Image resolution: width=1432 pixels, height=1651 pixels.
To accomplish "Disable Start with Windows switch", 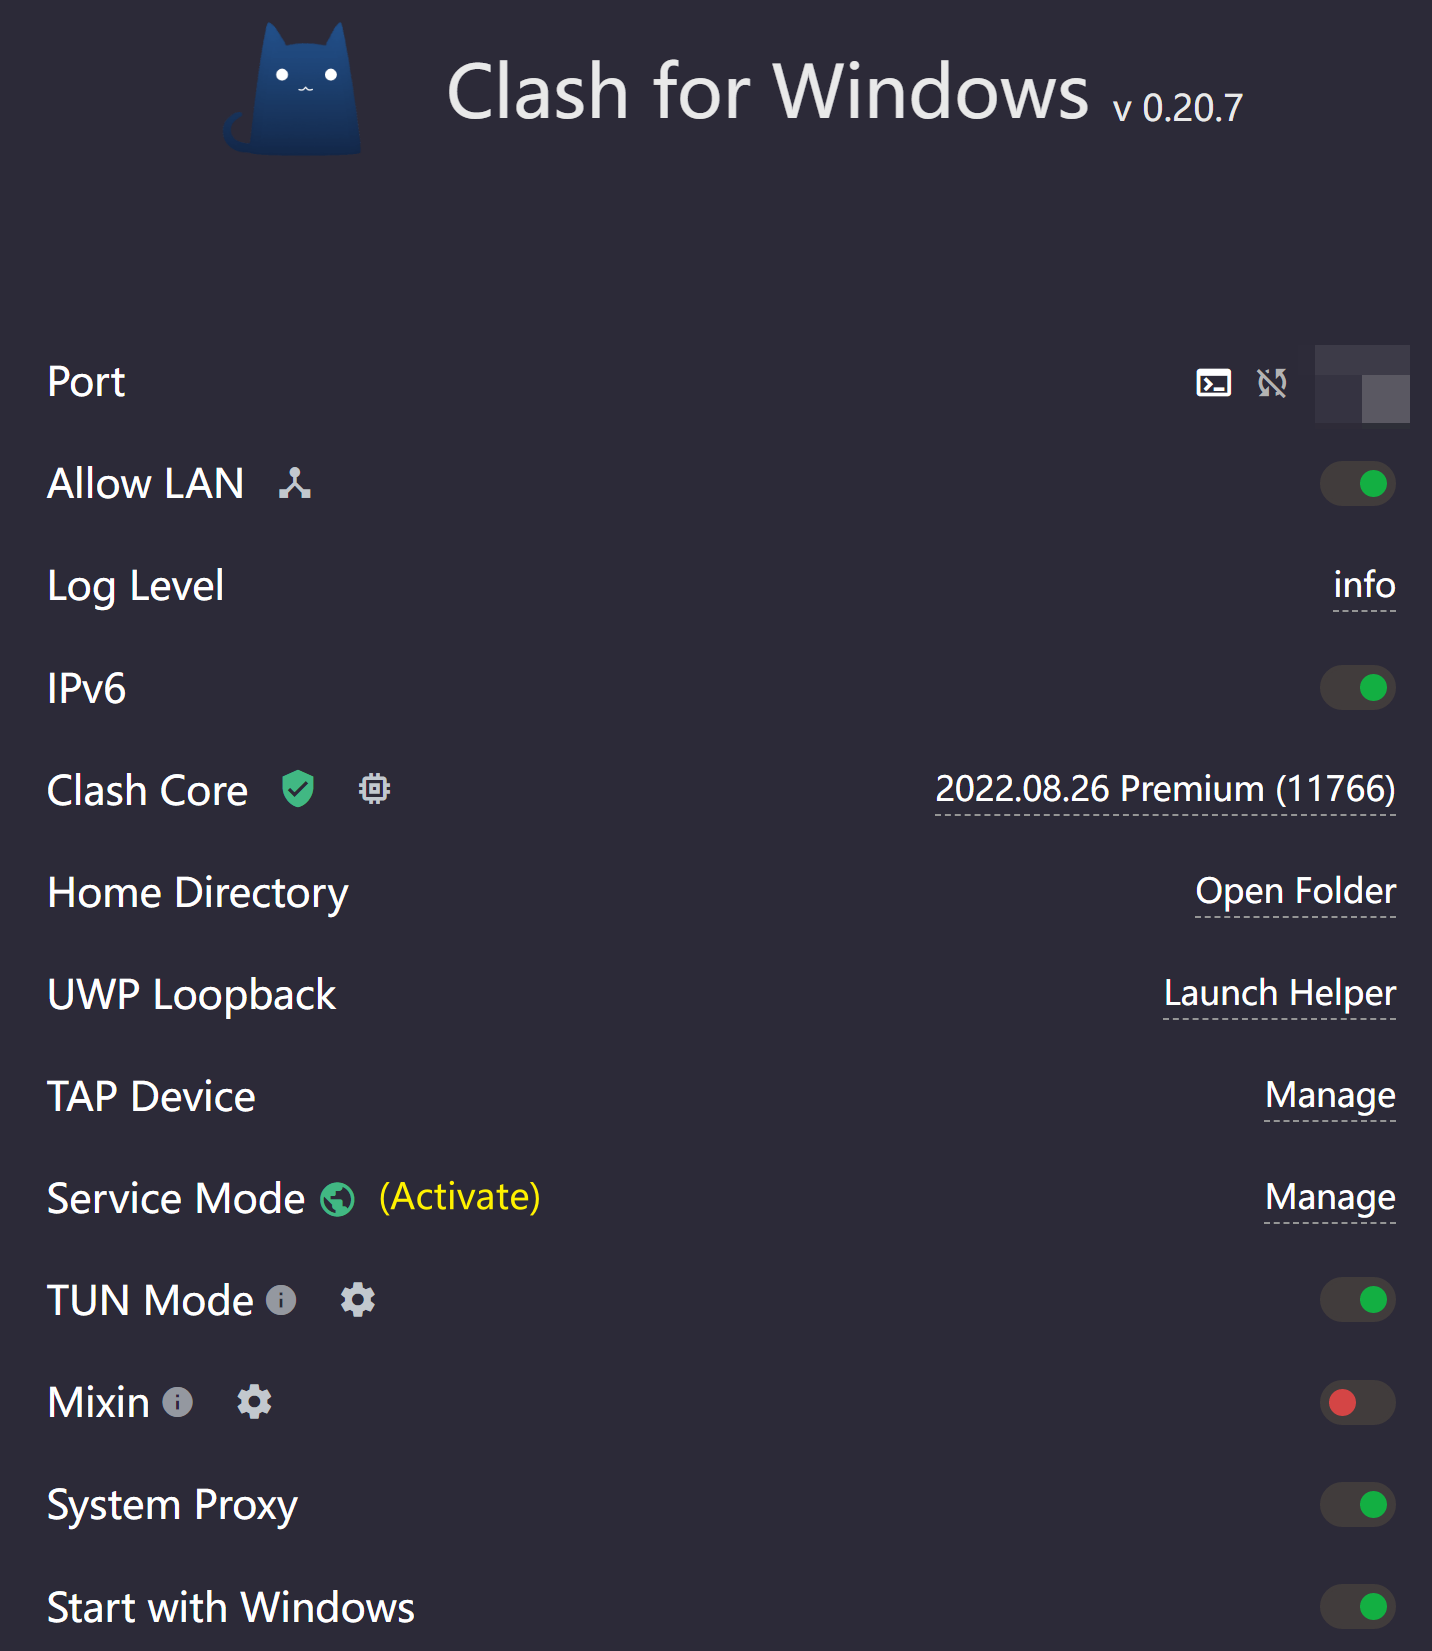I will [1357, 1607].
